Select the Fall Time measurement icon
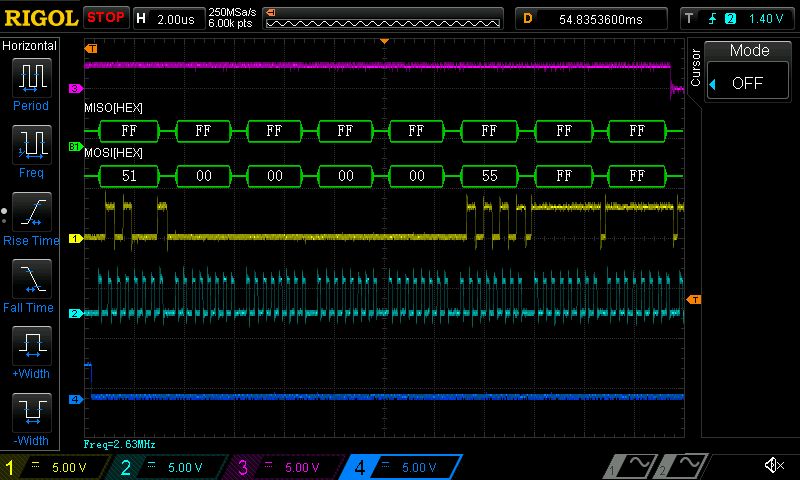800x480 pixels. [x=32, y=279]
